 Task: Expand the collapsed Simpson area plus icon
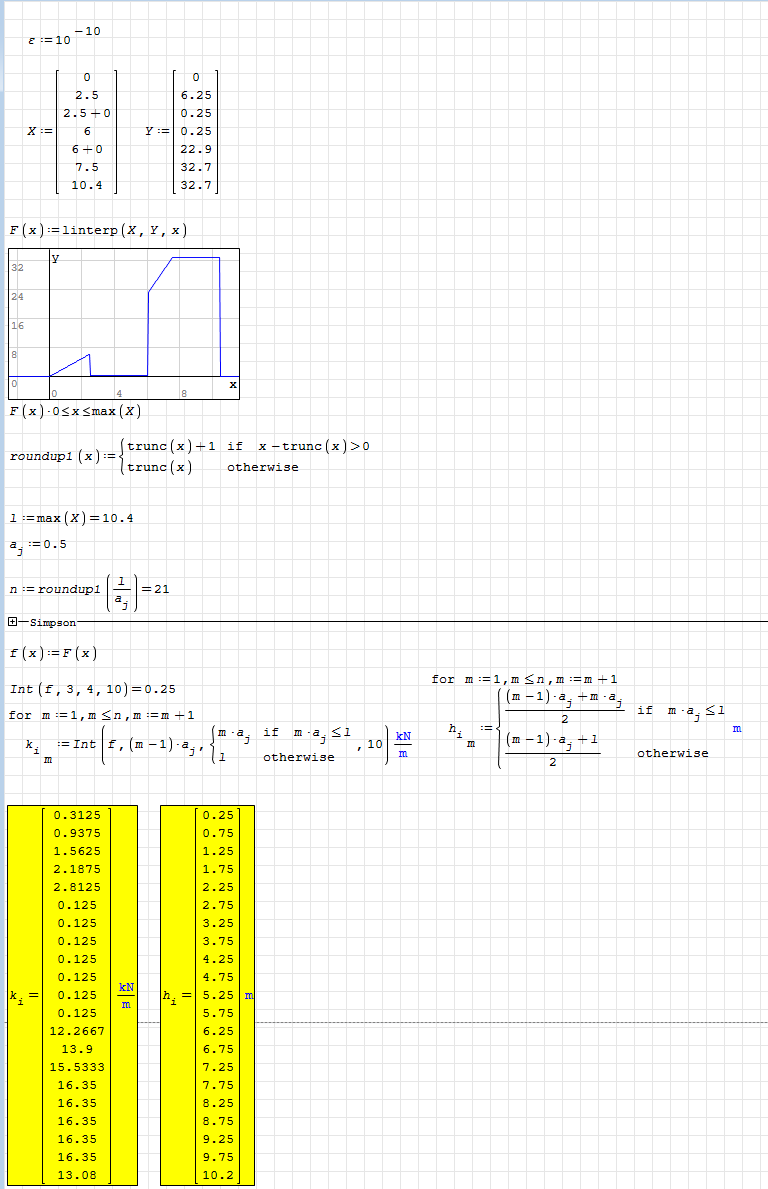13,622
